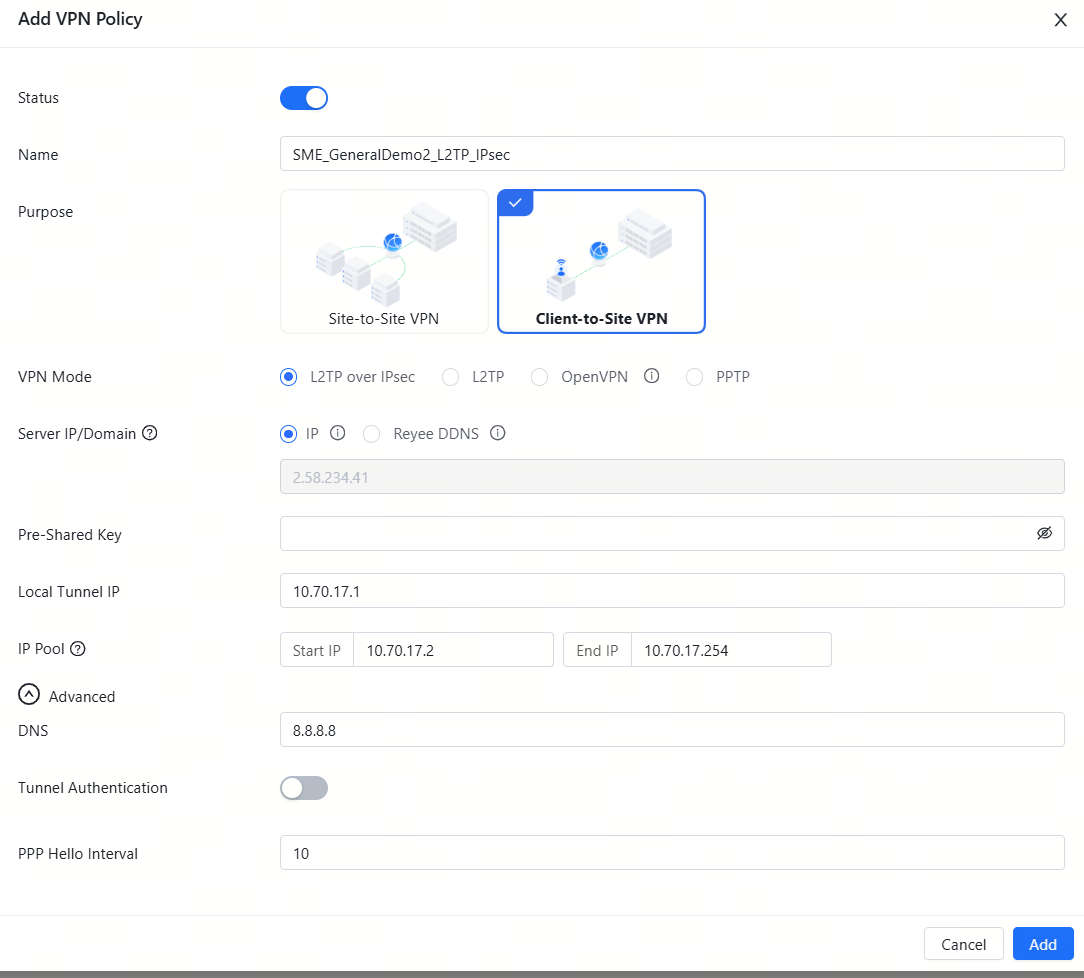
Task: Close the Add VPN Policy dialog
Action: point(1061,20)
